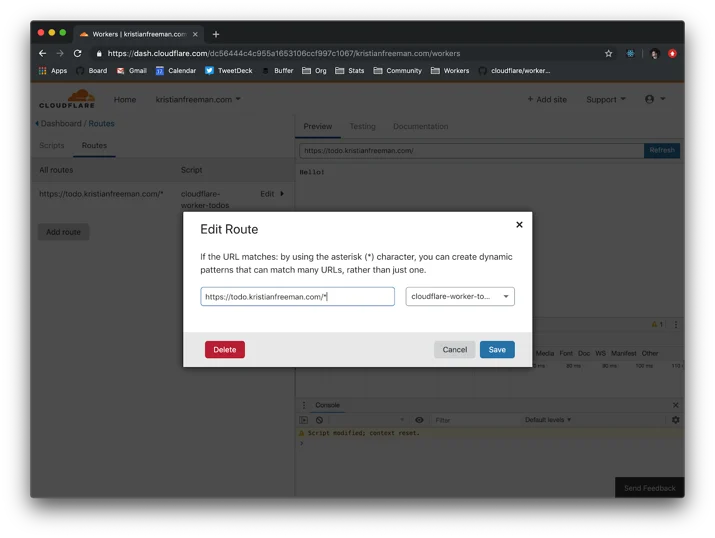Open the Default levels dropdown
Viewport: 715px width, 538px height.
[548, 419]
